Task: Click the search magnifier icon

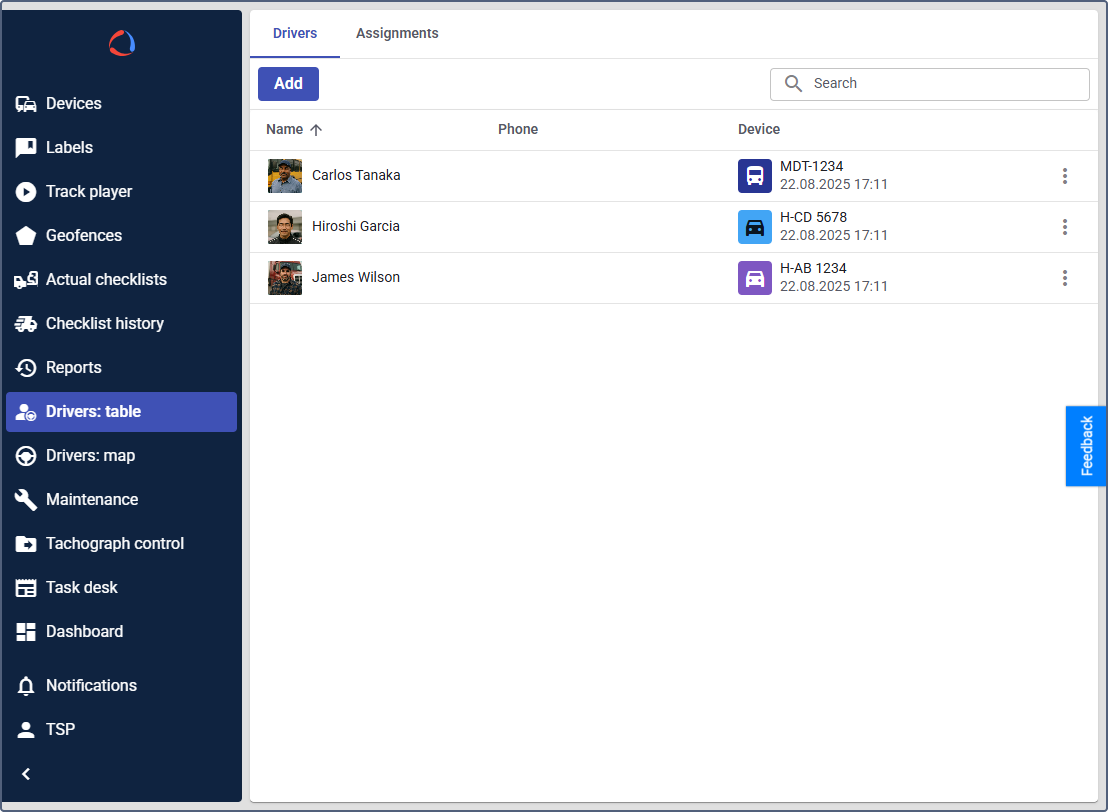Action: pos(794,83)
